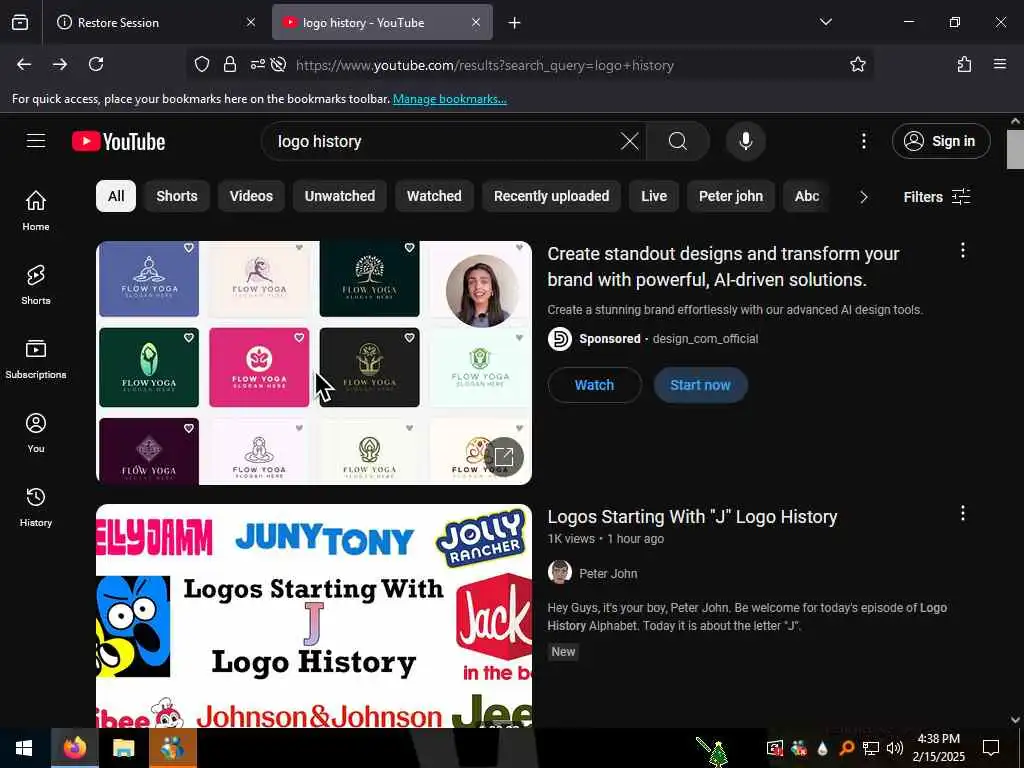Open the Peter John channel name link
The height and width of the screenshot is (768, 1024).
point(608,573)
